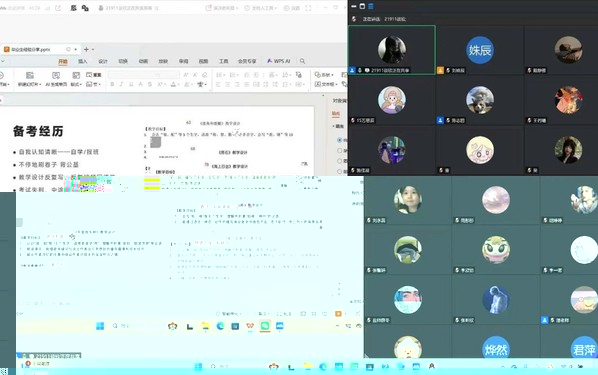Open the ribbon search magnifier icon
Screen dimensions: 598x375
302,61
